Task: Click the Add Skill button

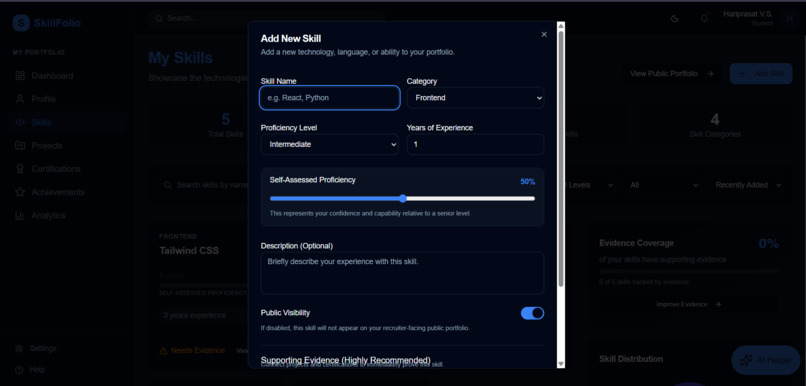Action: coord(761,73)
